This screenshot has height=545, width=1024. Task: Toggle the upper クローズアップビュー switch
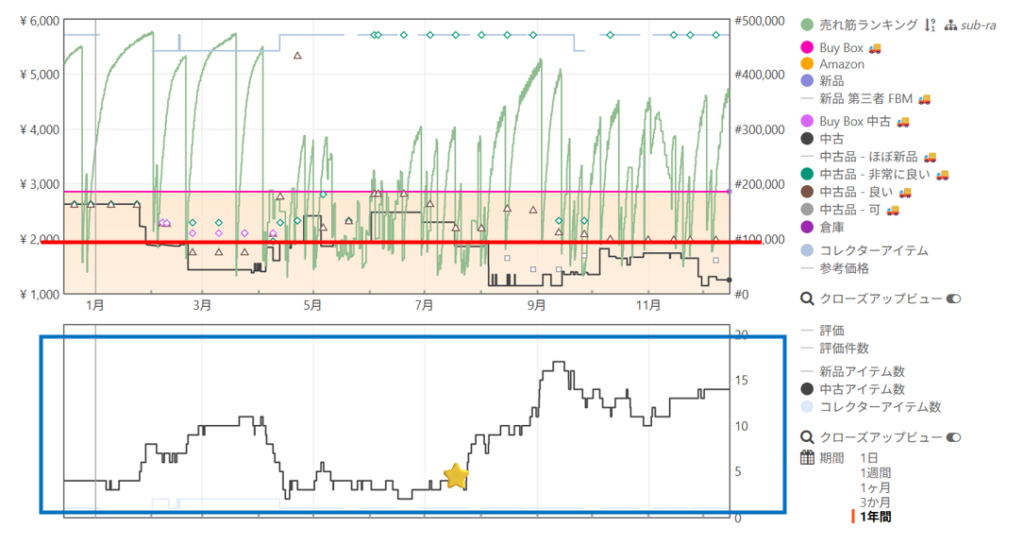(x=952, y=298)
